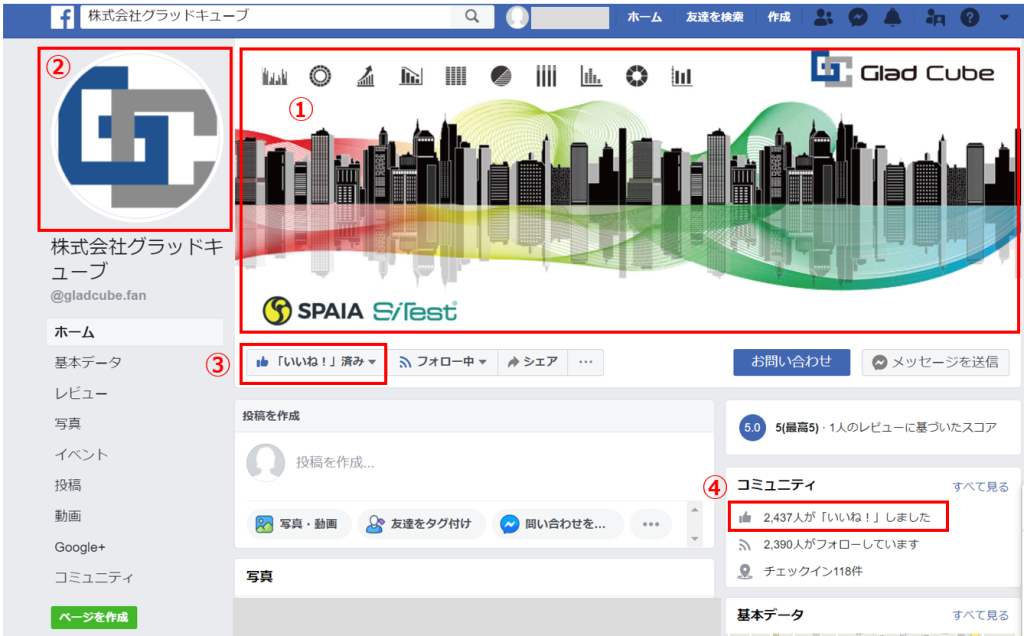Open 動画 in the left menu
This screenshot has height=636, width=1024.
pyautogui.click(x=67, y=516)
